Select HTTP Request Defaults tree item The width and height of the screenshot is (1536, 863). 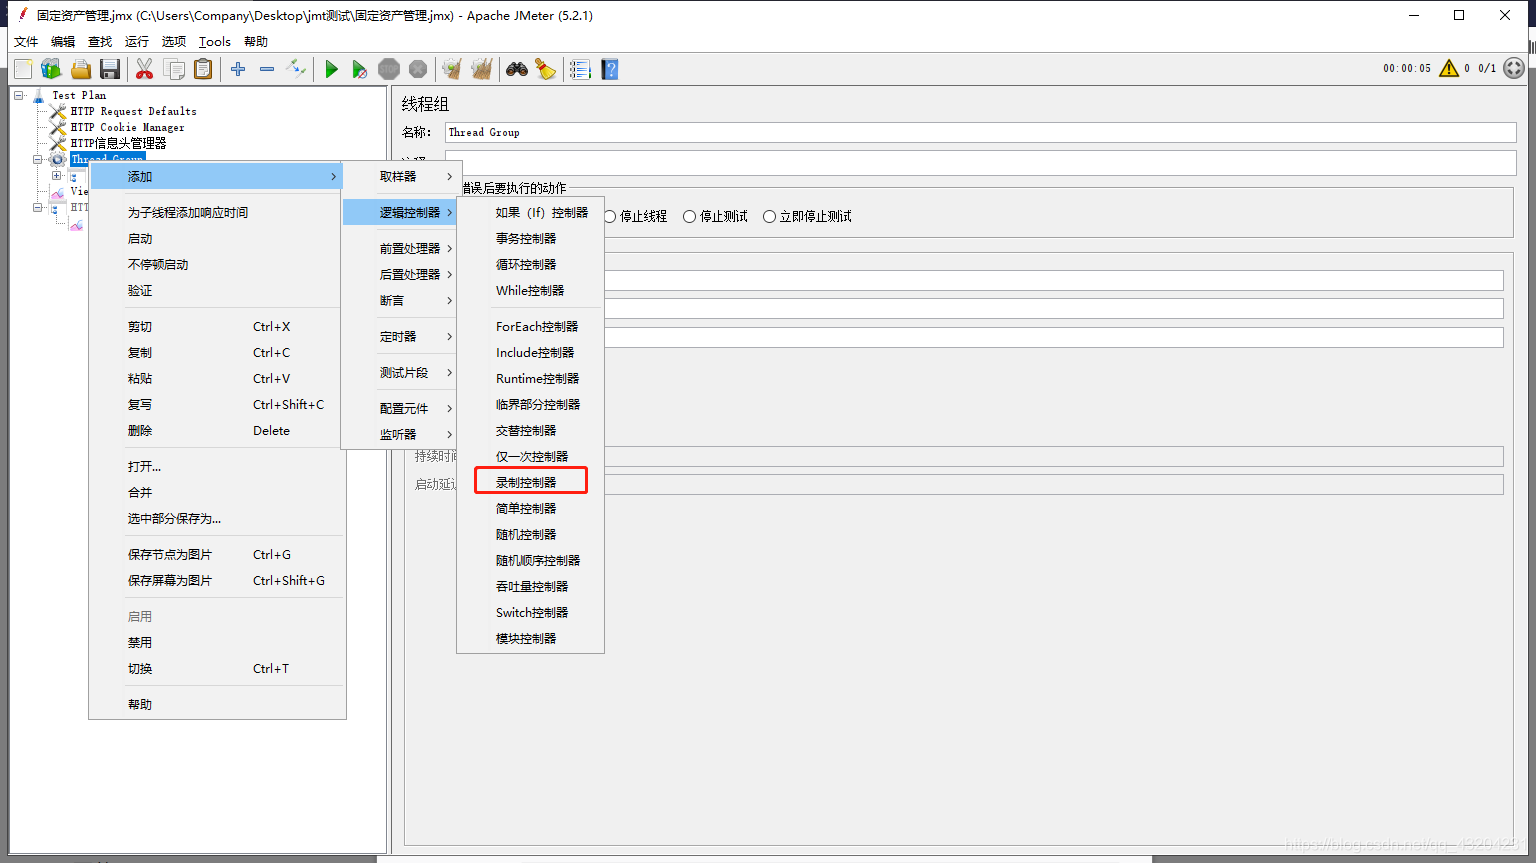tap(133, 112)
